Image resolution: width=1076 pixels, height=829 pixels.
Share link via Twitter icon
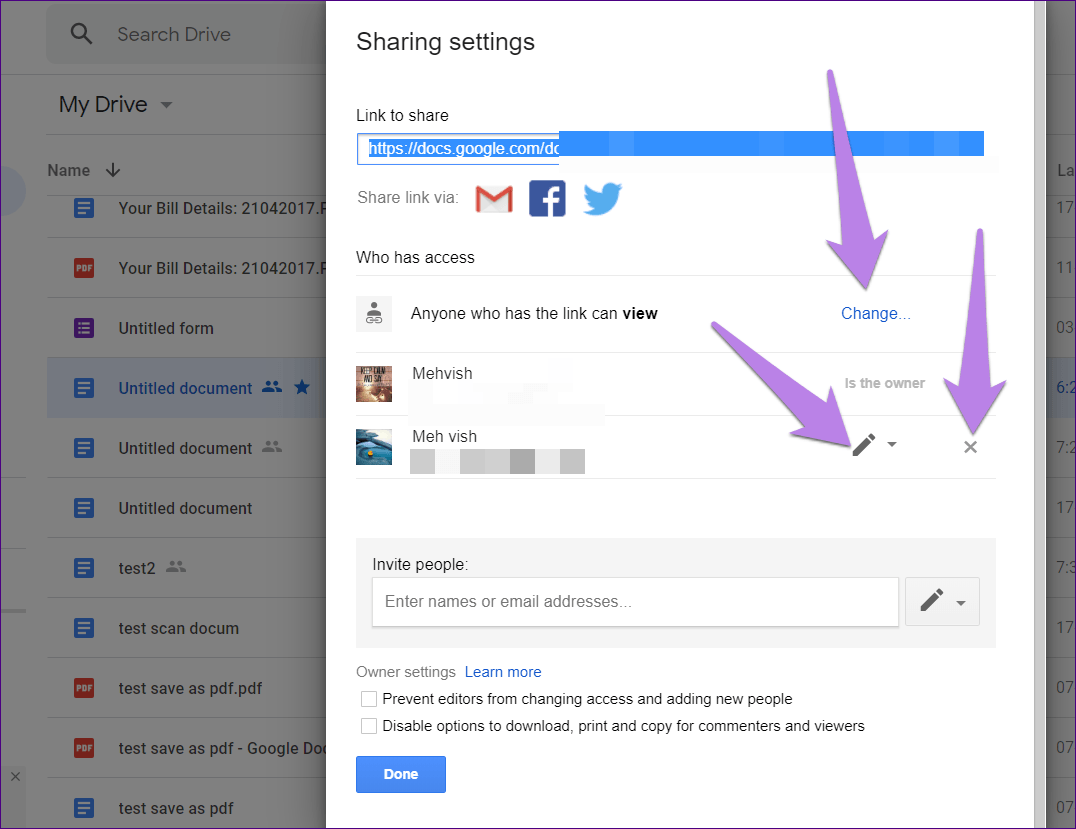(x=603, y=199)
